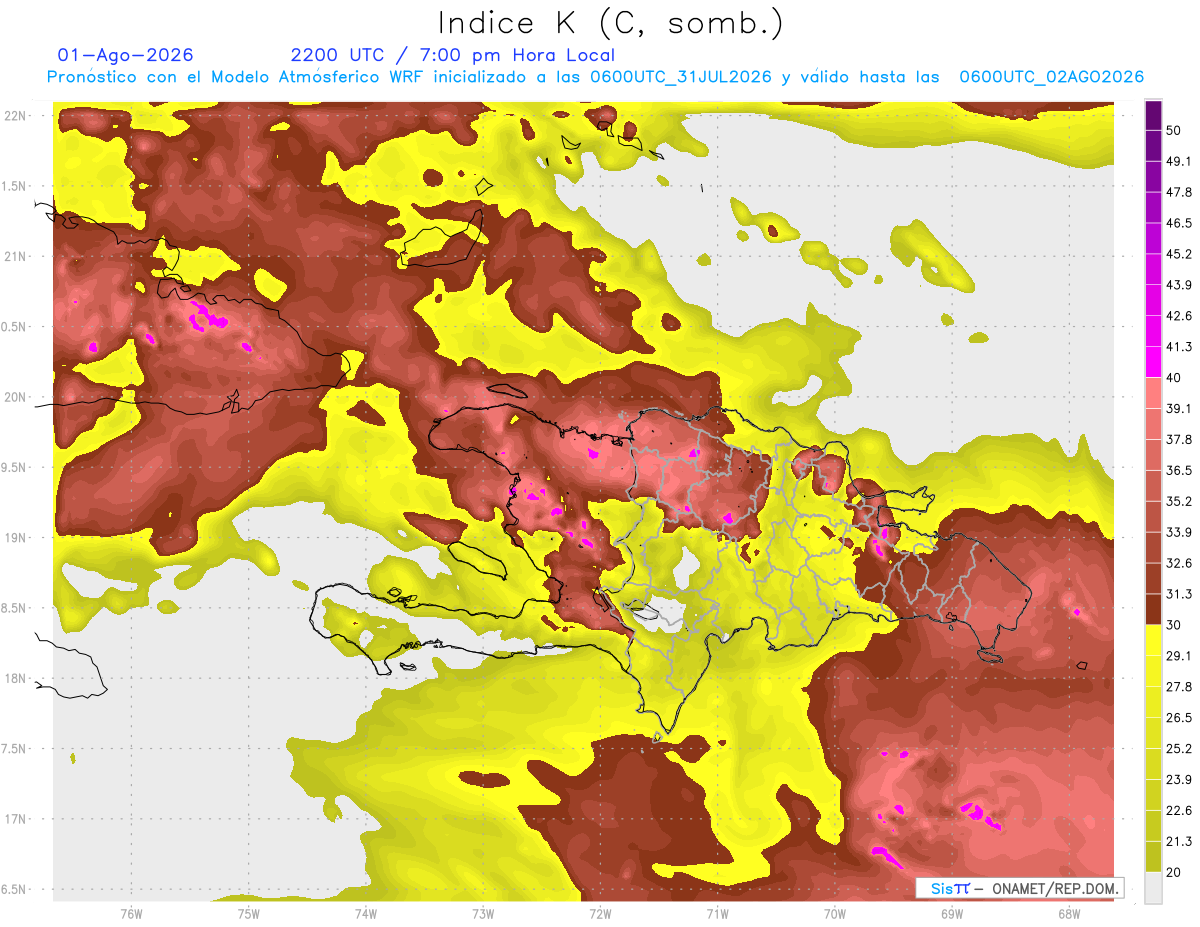Click the 22N latitude label
The height and width of the screenshot is (927, 1200).
click(x=15, y=115)
